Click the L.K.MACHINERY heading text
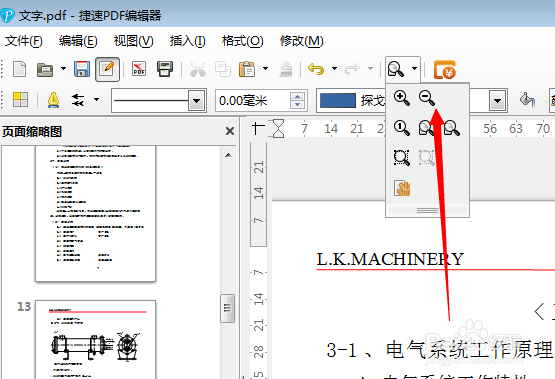Viewport: 555px width, 379px height. 390,259
